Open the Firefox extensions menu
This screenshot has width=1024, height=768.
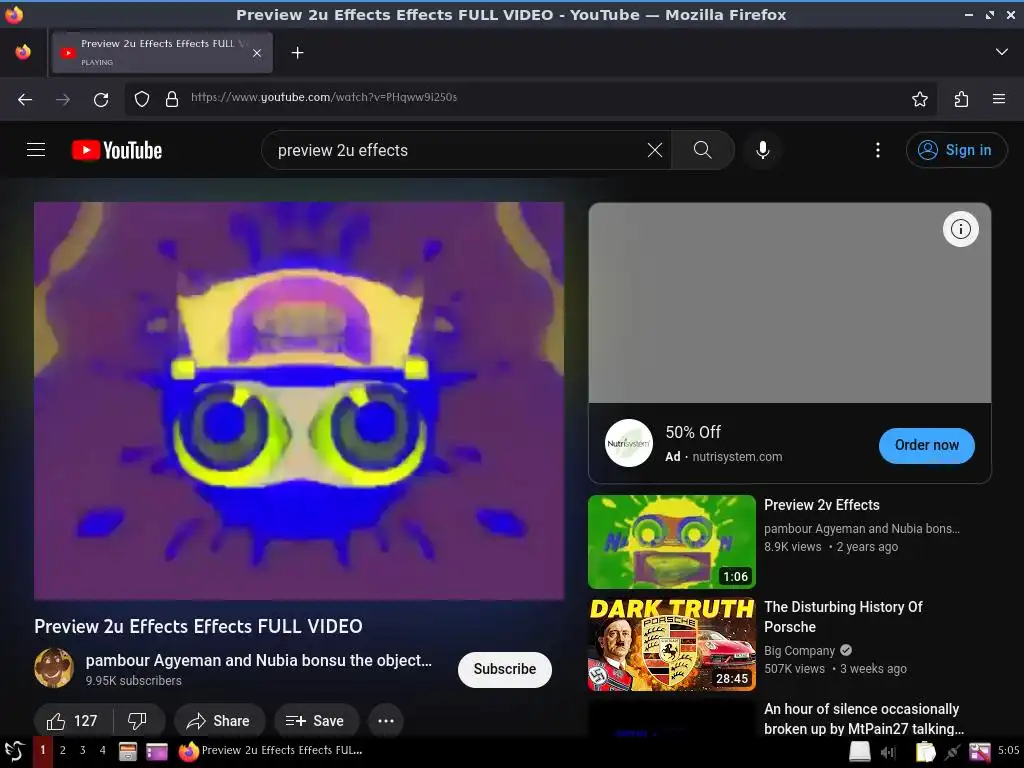point(961,99)
